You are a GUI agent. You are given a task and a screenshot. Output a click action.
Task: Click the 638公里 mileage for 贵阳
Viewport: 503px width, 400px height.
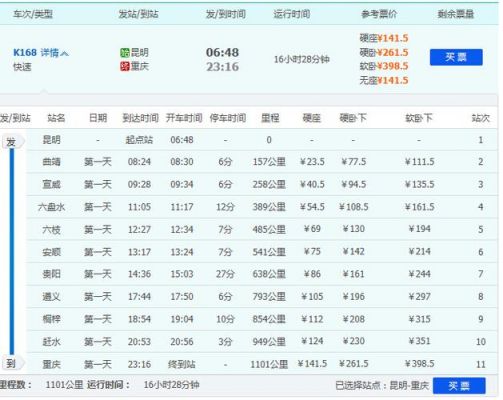coord(269,274)
